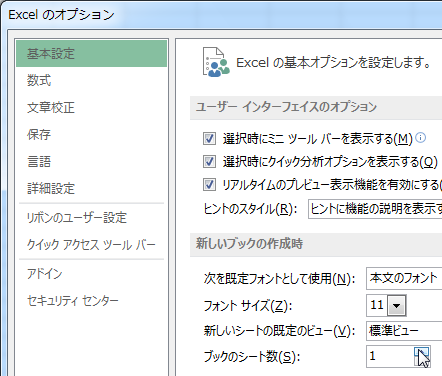Switch to 詳細設定 category
The height and width of the screenshot is (376, 442).
tap(91, 189)
